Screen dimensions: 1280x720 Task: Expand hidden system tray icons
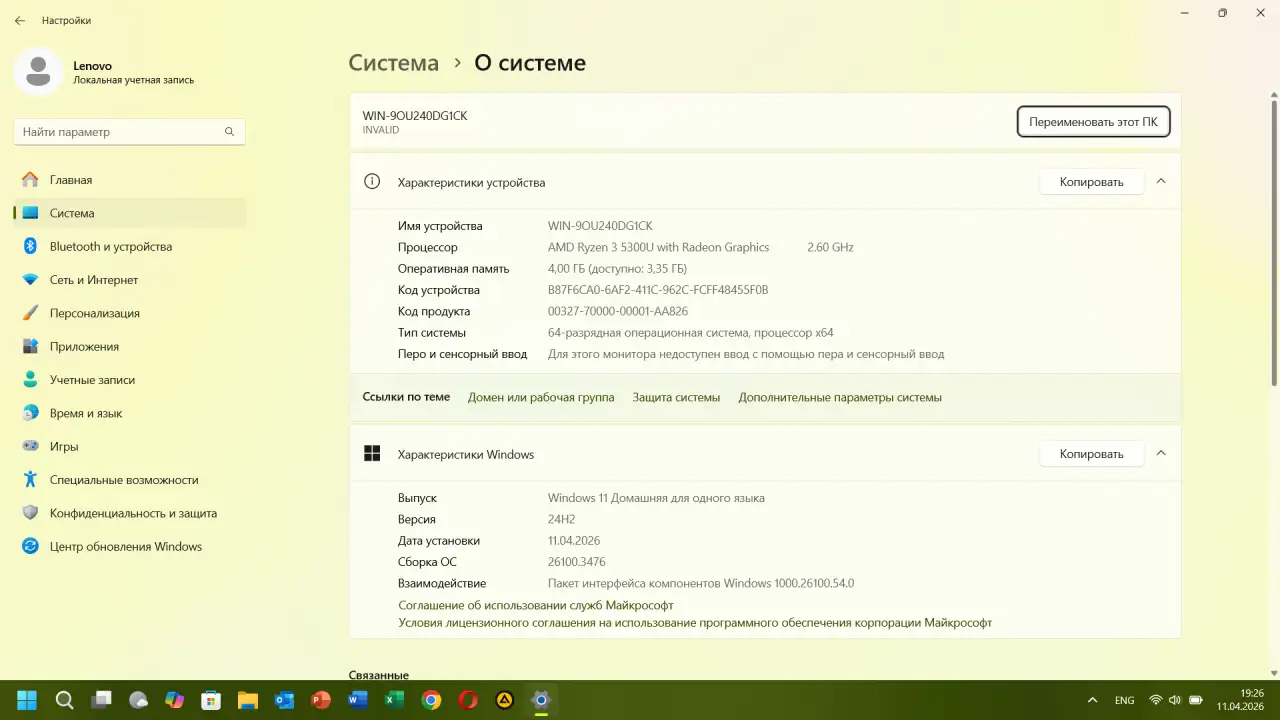tap(1092, 700)
